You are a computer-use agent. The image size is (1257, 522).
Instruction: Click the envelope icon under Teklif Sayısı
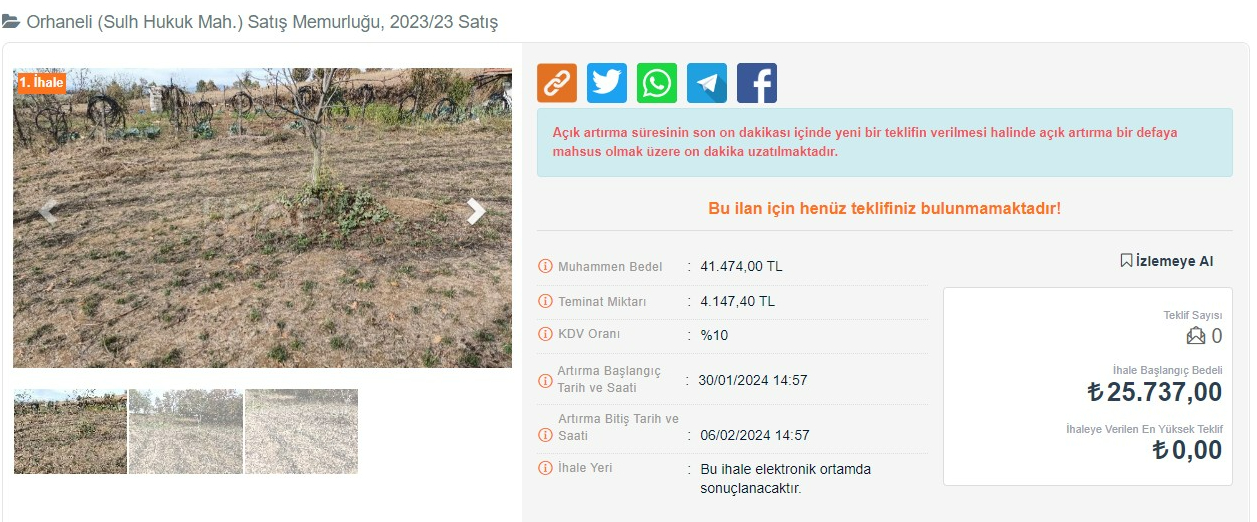1196,336
